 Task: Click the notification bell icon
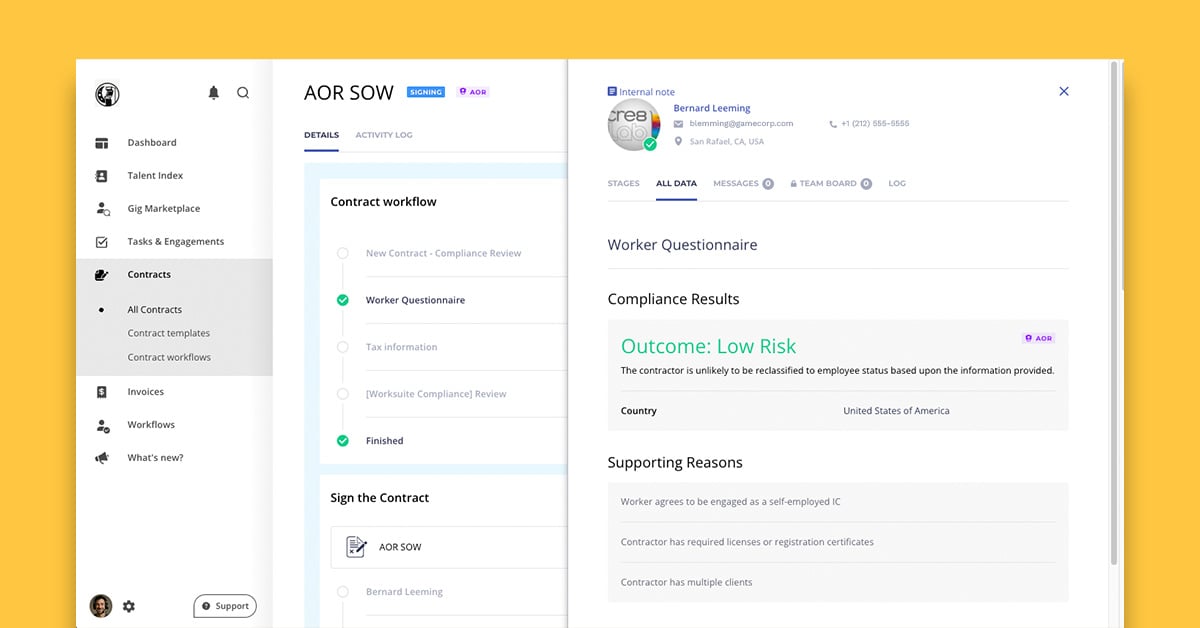pyautogui.click(x=213, y=93)
